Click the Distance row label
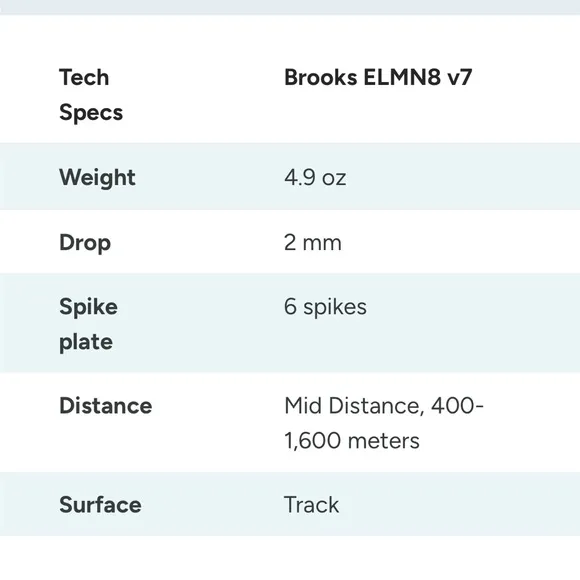Screen dimensions: 580x580 tap(106, 406)
